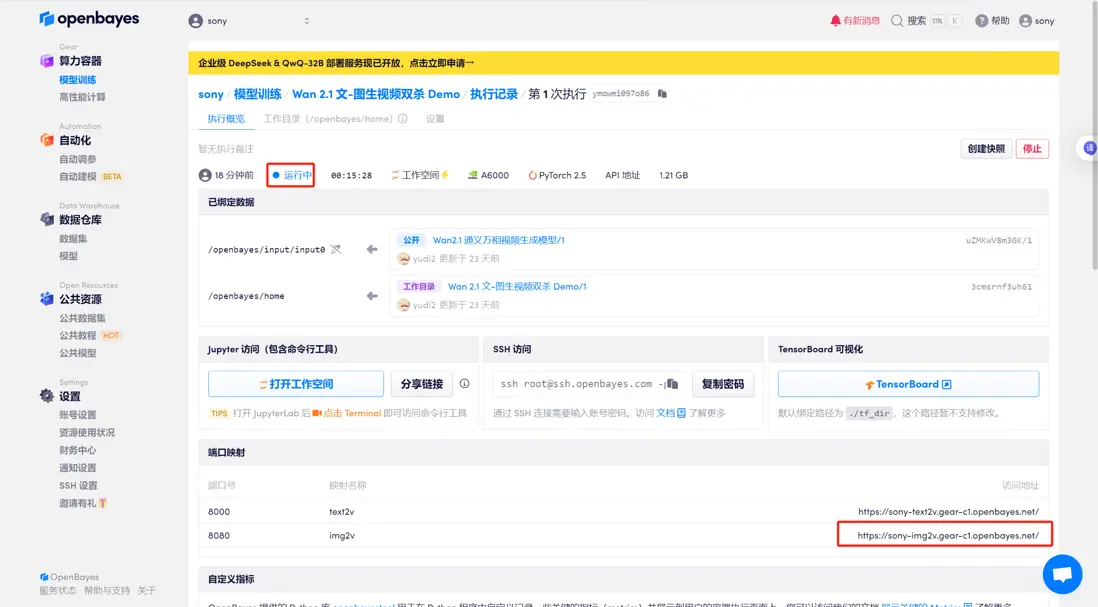Viewport: 1098px width, 607px height.
Task: Open 通知设置 in the sidebar
Action: pos(78,468)
